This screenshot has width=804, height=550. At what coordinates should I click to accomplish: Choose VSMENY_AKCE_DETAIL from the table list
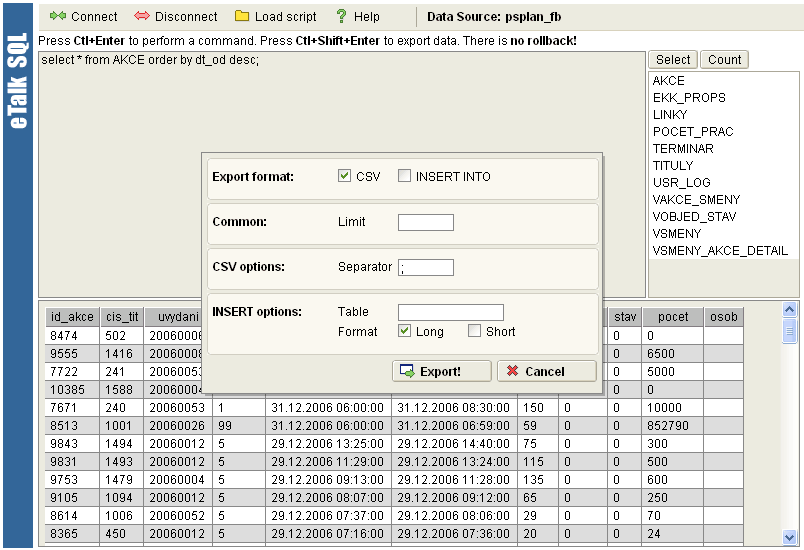coord(720,251)
